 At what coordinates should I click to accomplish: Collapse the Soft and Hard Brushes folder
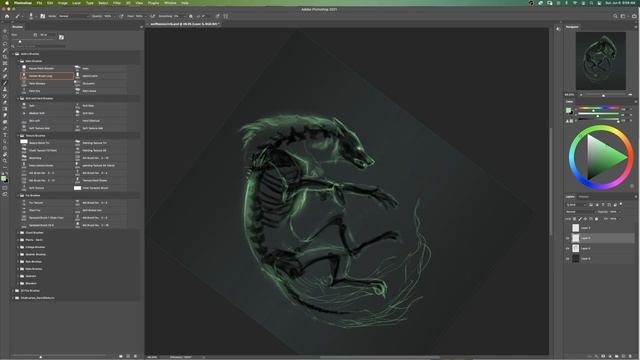click(18, 98)
